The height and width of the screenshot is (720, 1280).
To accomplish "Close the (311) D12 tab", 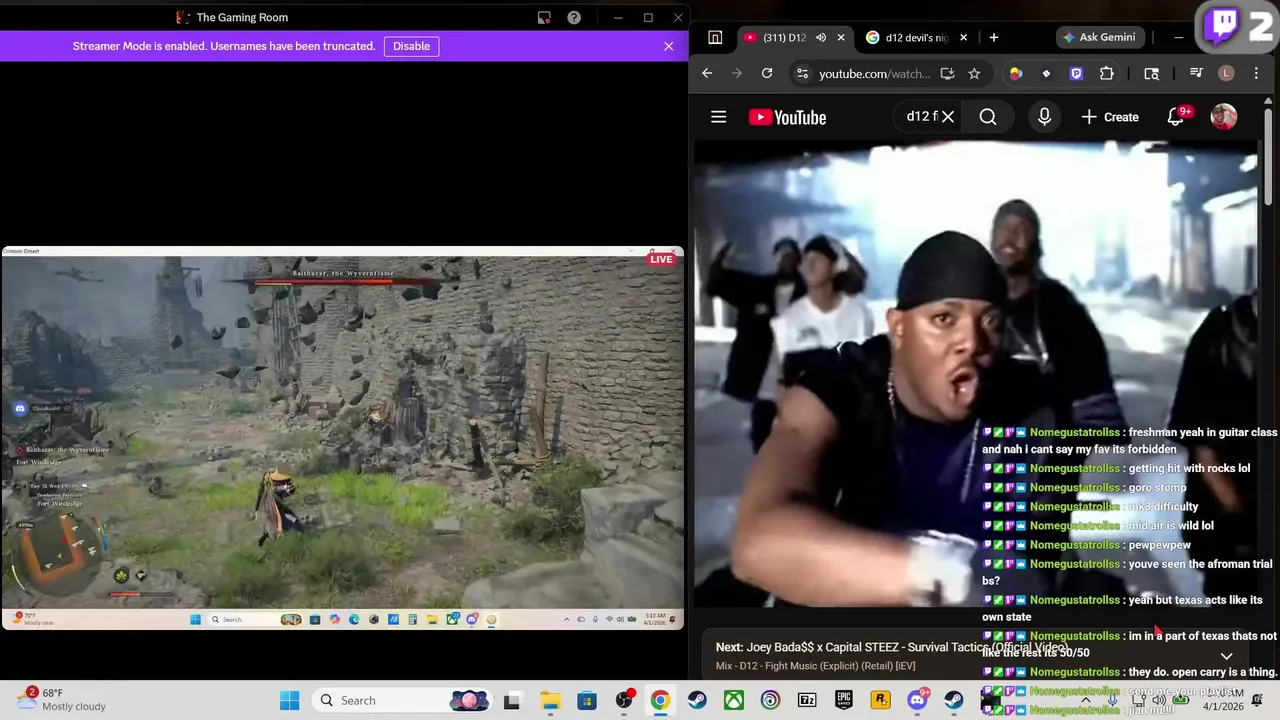I will [x=841, y=37].
